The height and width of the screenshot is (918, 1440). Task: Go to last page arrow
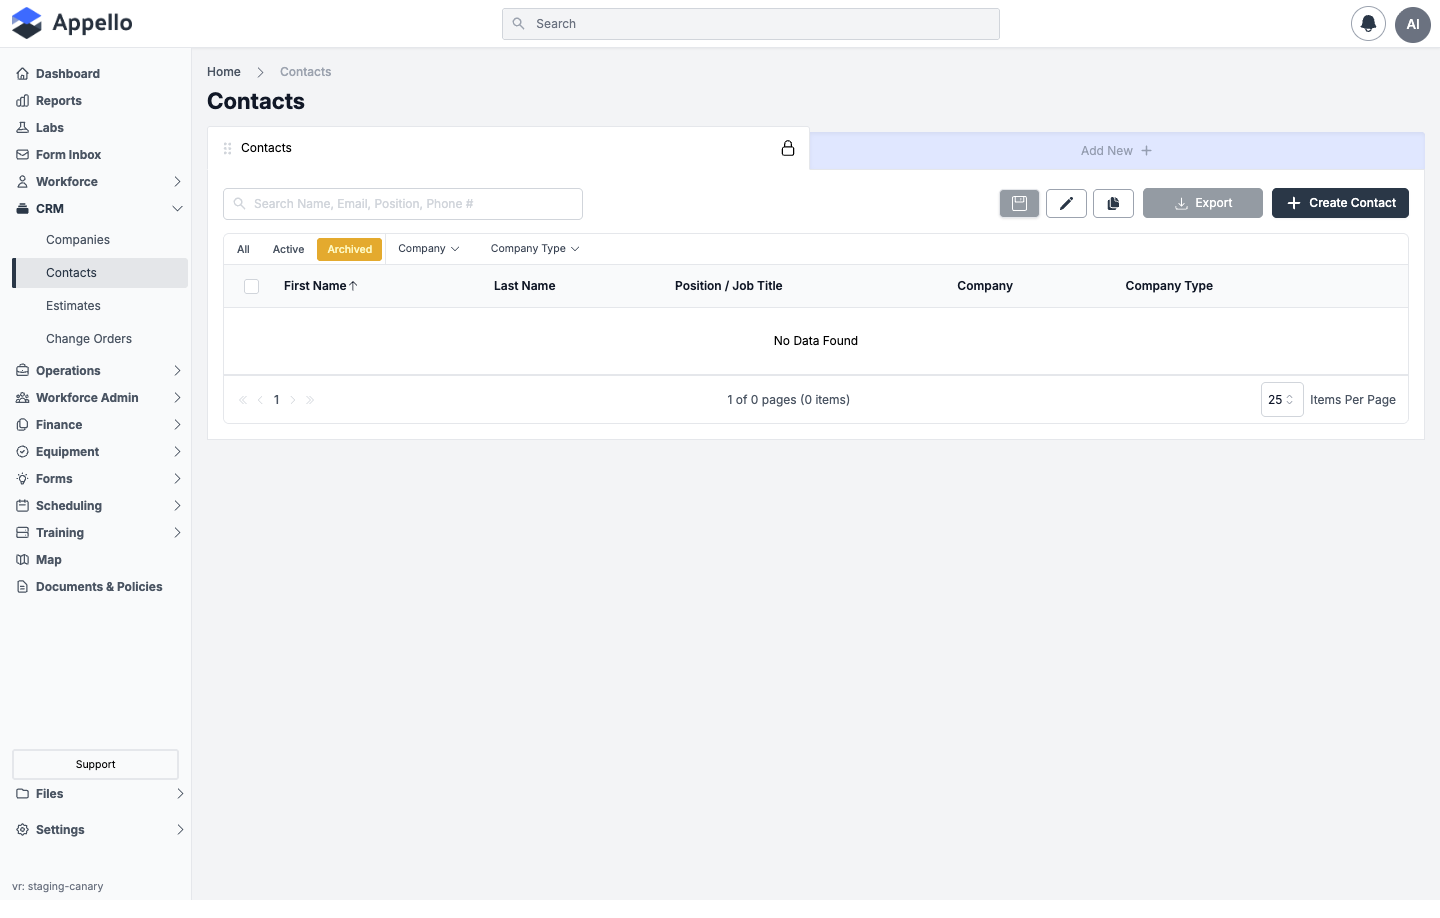310,400
